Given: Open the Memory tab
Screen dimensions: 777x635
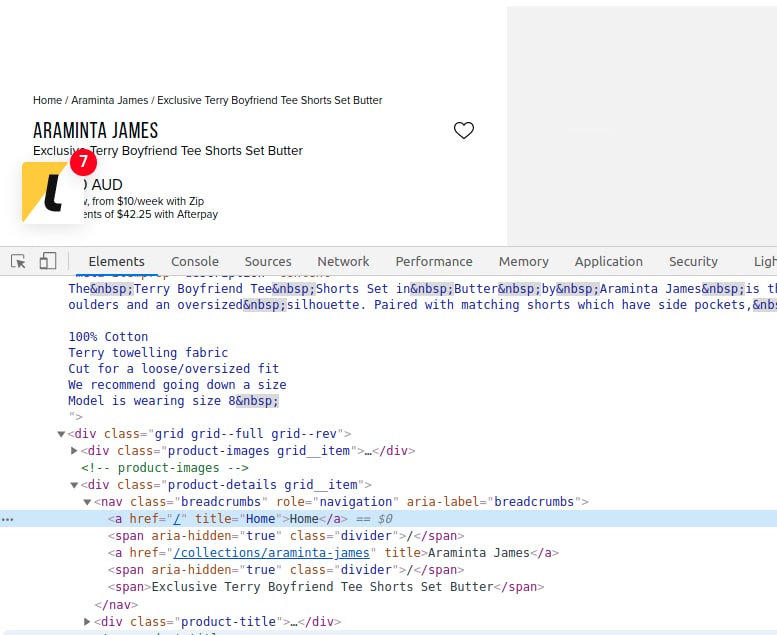Looking at the screenshot, I should tap(523, 262).
